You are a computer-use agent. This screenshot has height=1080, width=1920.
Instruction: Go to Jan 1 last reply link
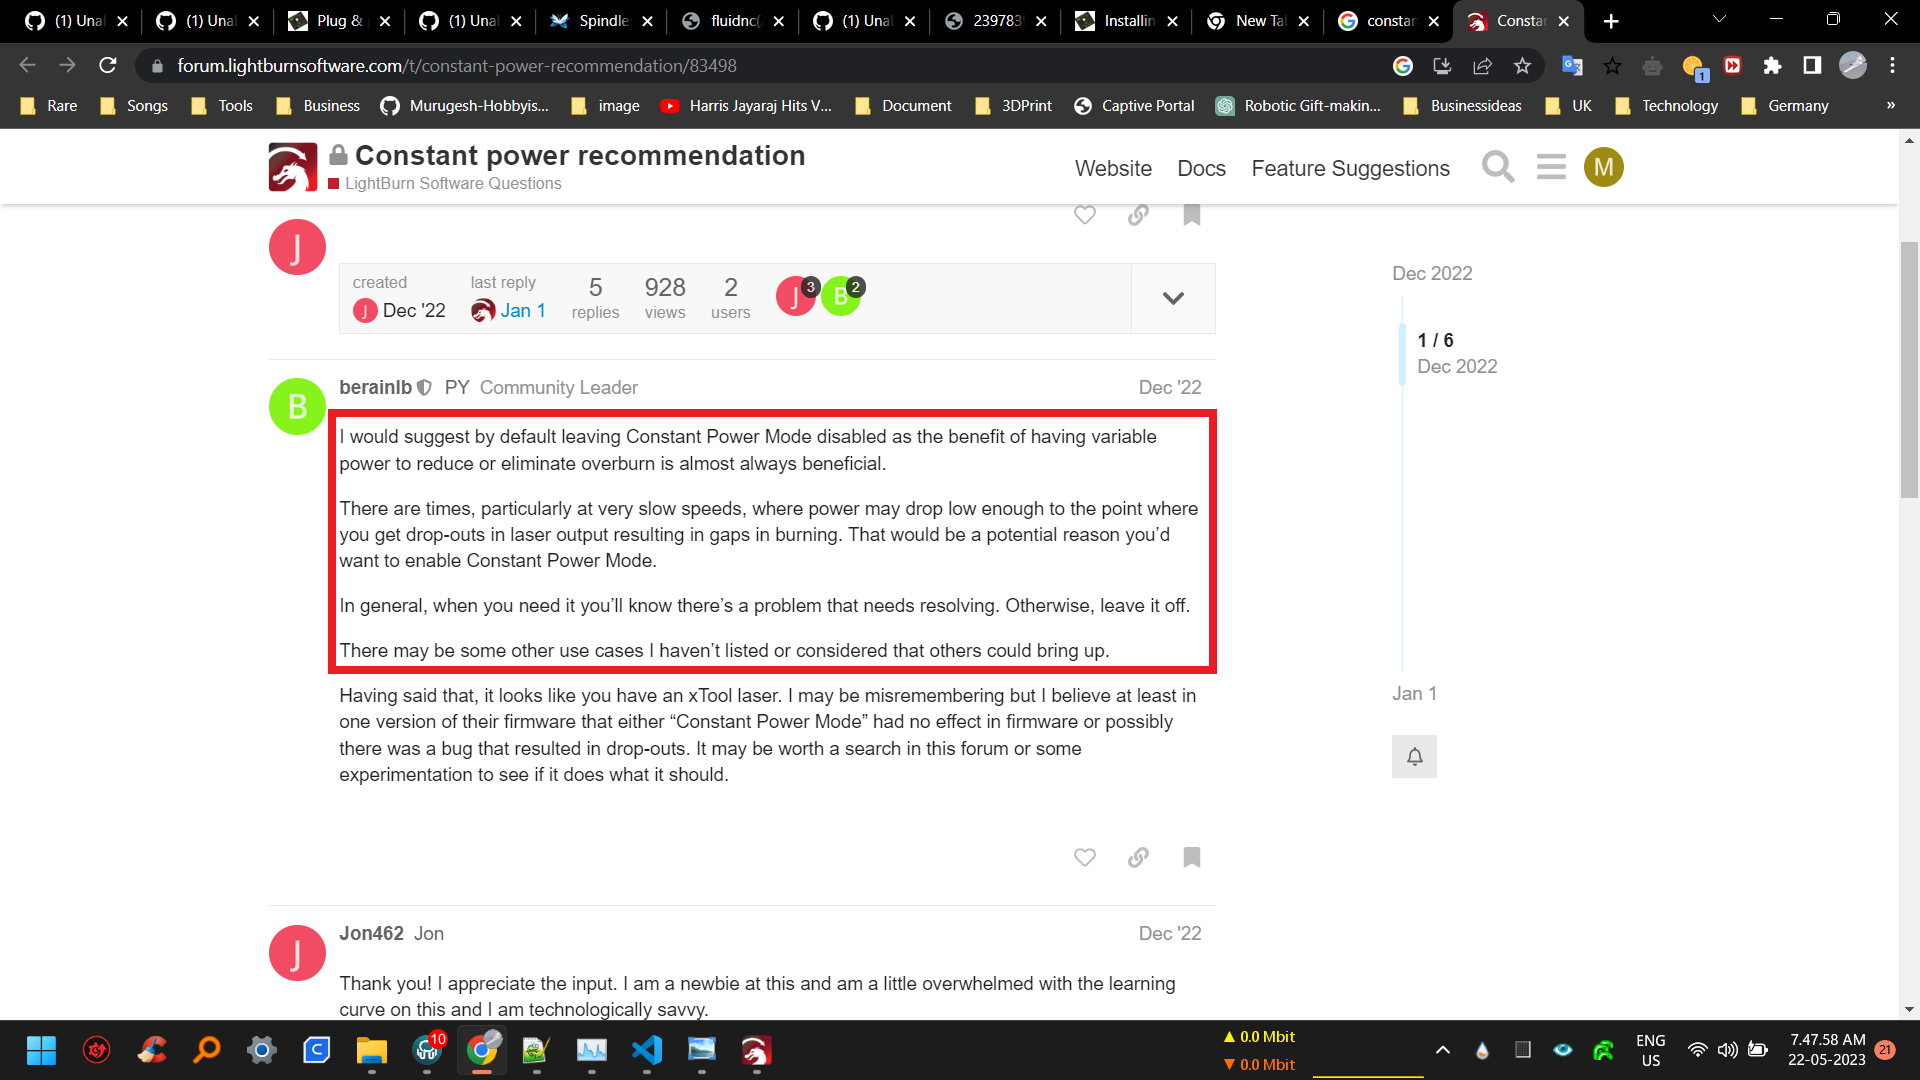(x=522, y=310)
